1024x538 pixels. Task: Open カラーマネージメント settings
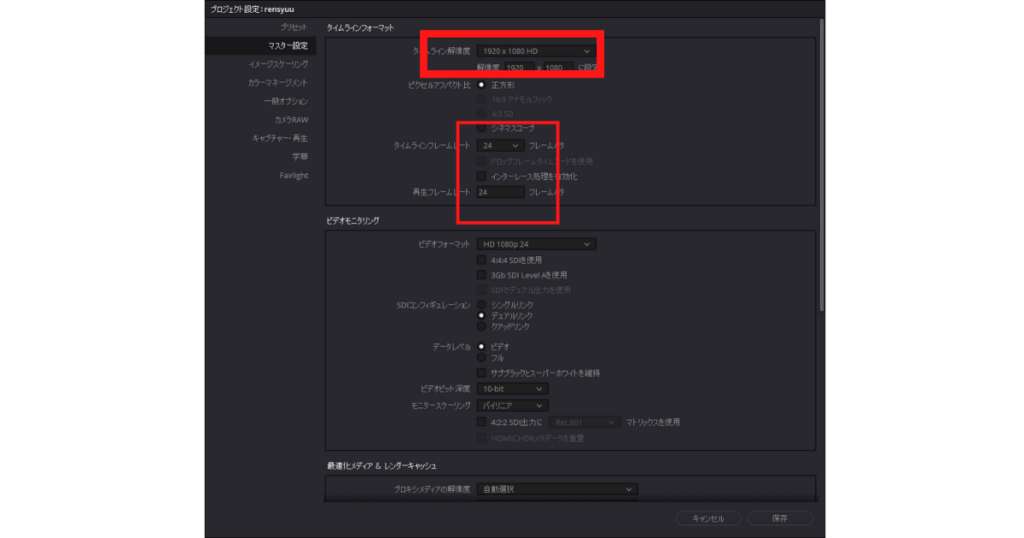(277, 82)
